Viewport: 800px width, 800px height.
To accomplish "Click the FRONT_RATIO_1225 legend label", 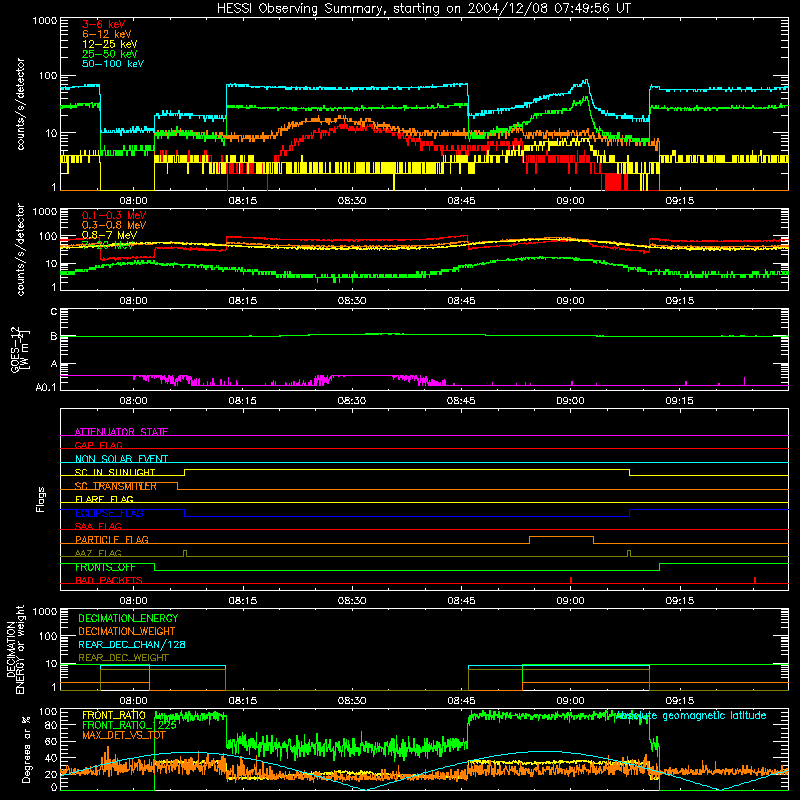I will 129,725.
